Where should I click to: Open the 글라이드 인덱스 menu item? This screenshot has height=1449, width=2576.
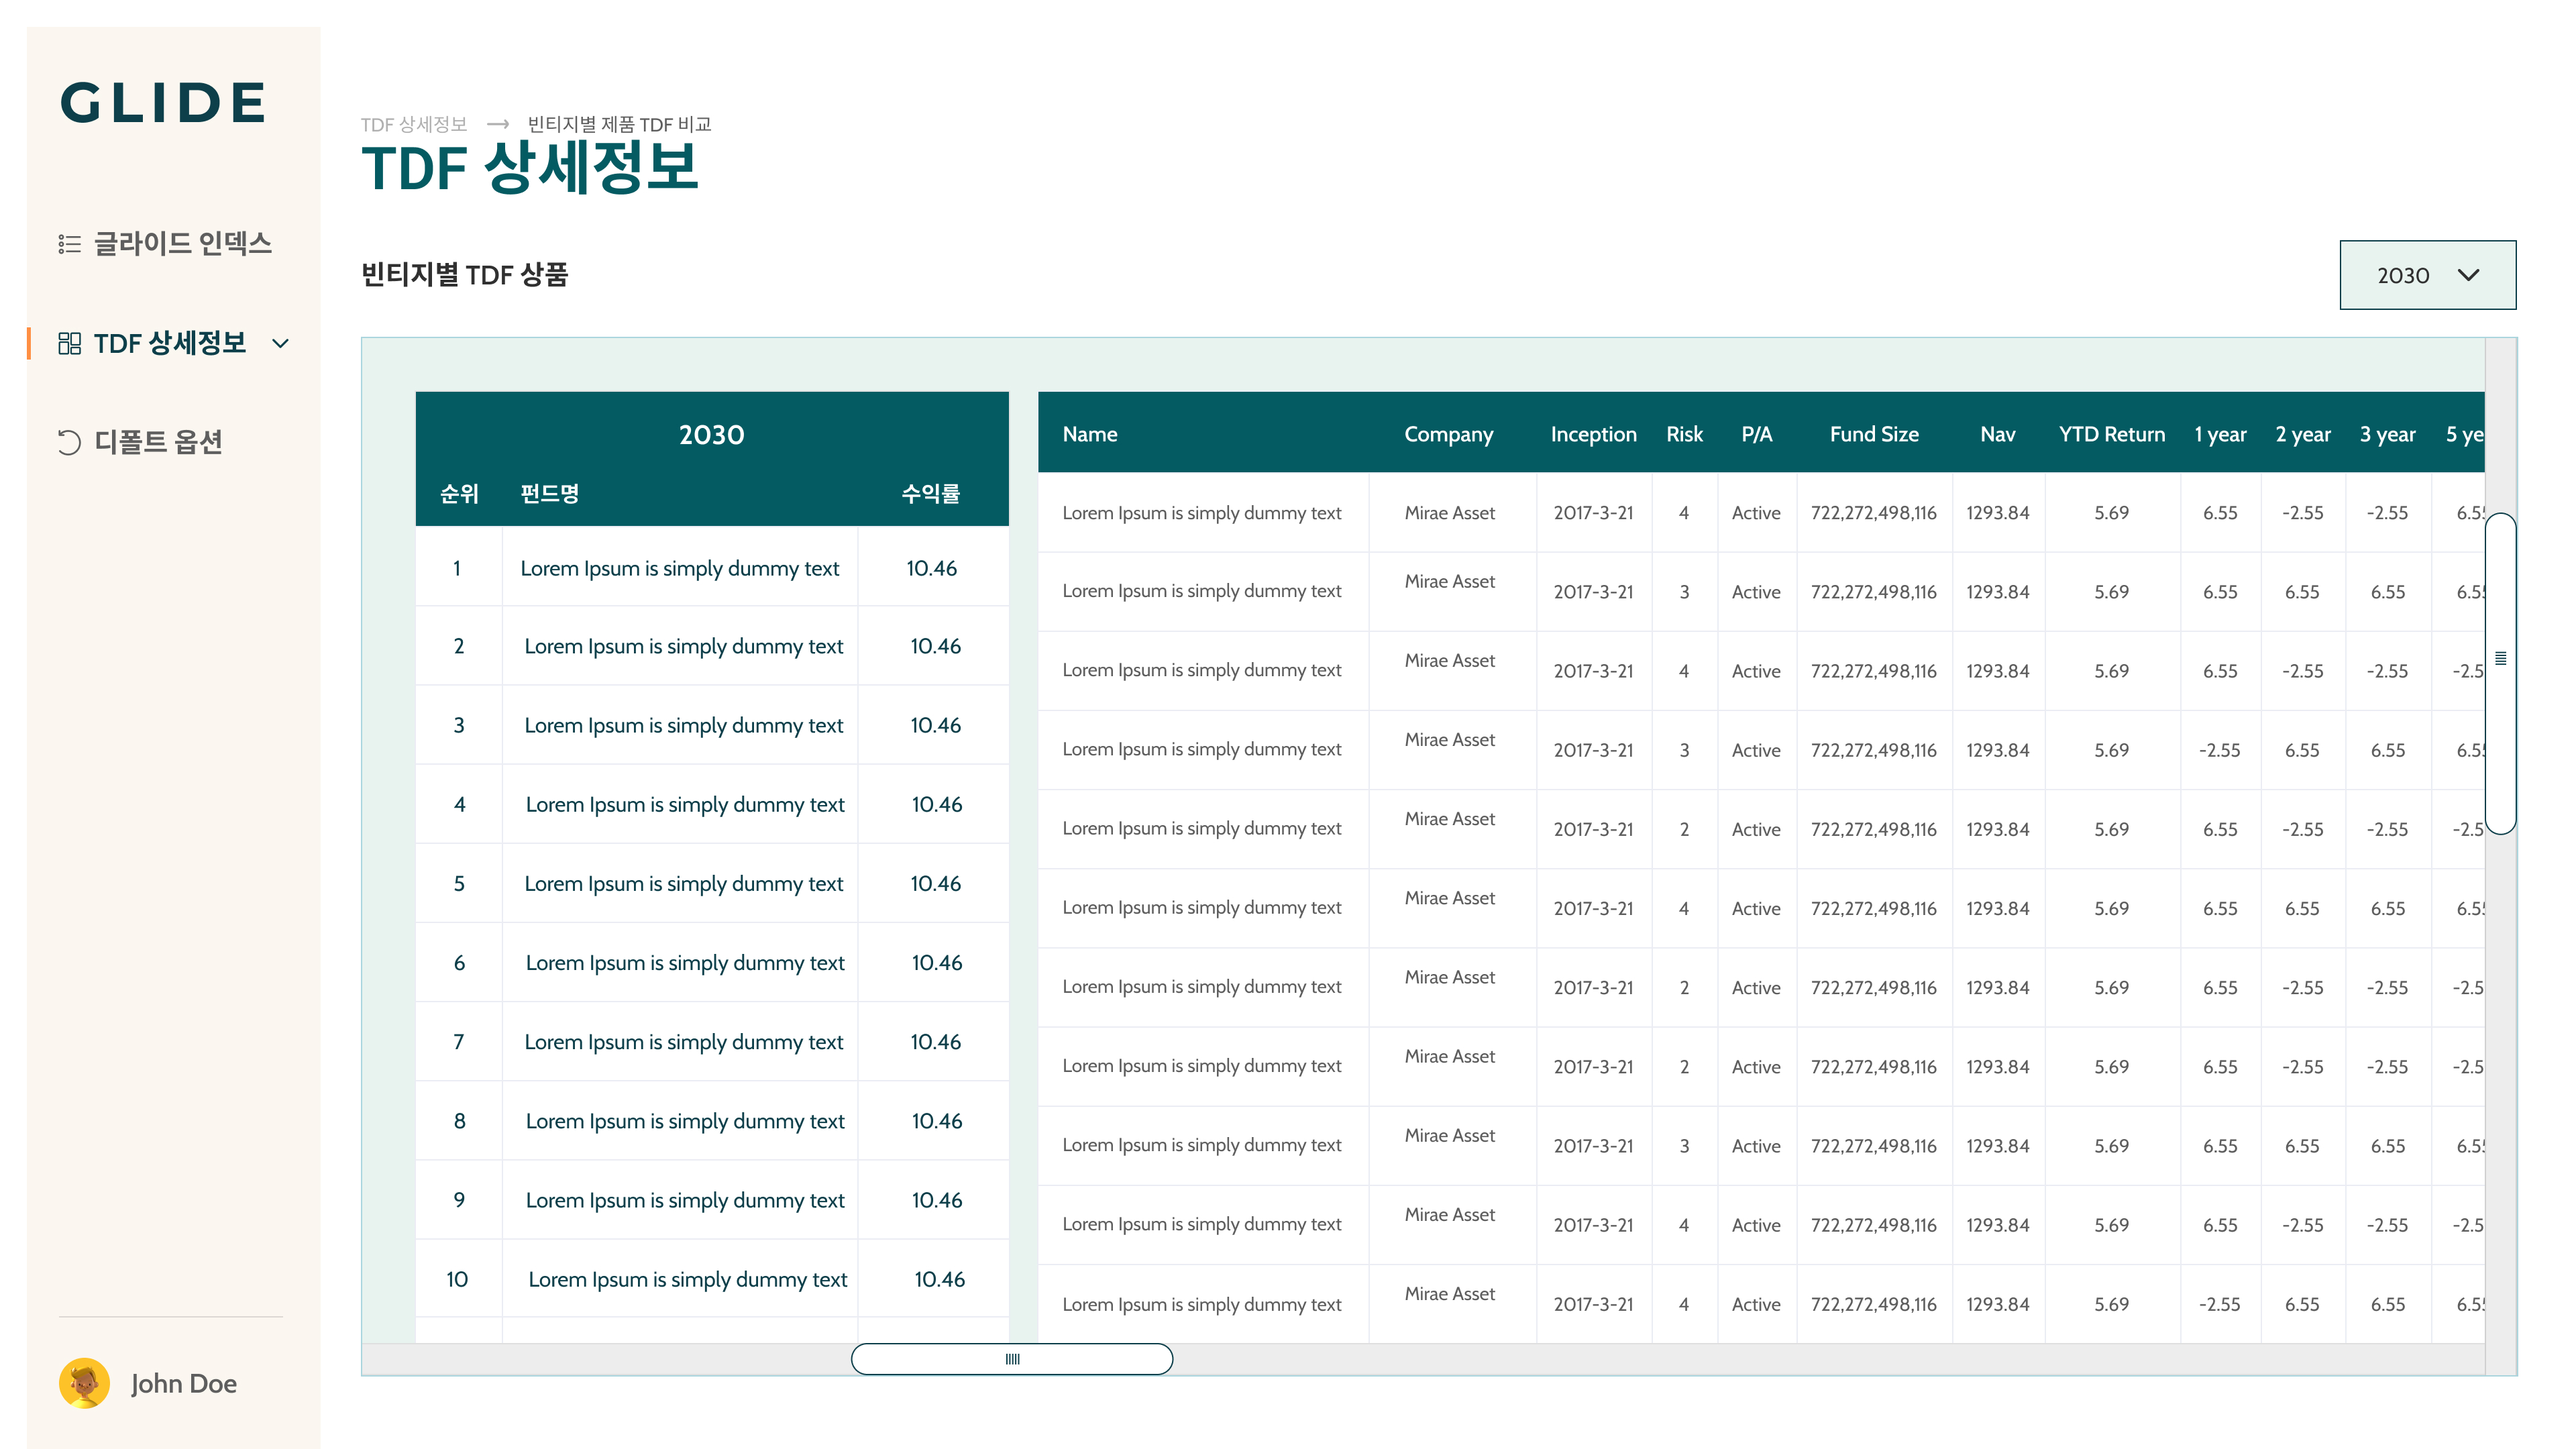[x=183, y=244]
